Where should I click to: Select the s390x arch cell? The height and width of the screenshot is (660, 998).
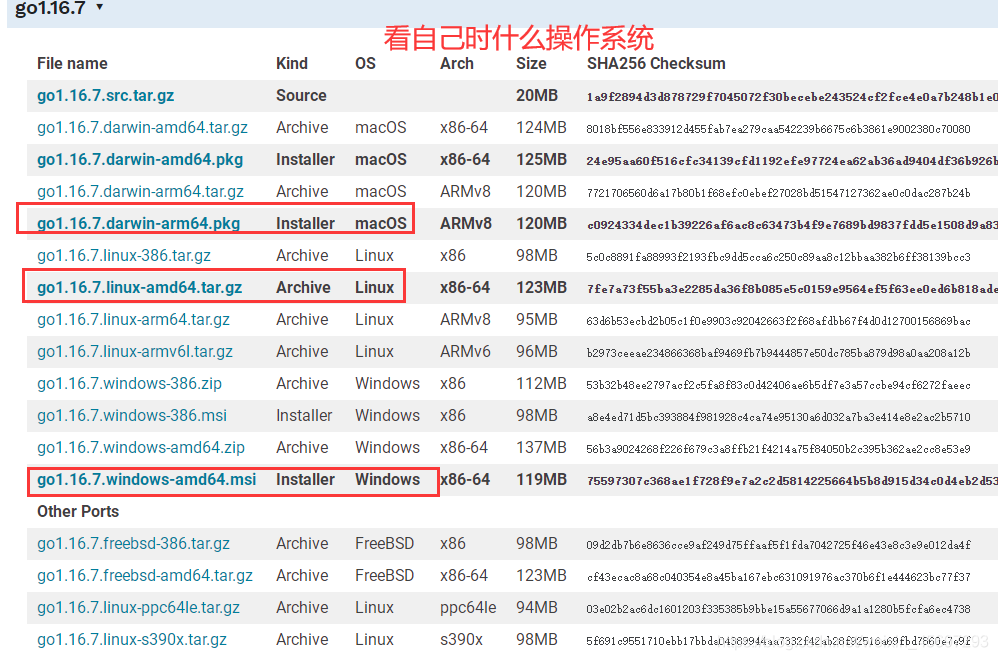[x=461, y=639]
